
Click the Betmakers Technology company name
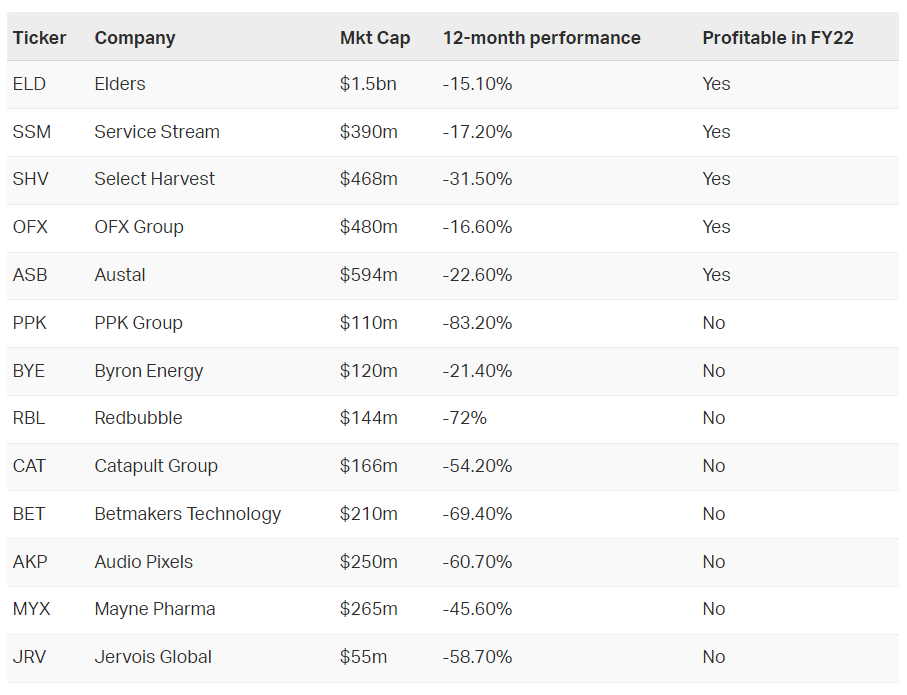pyautogui.click(x=188, y=514)
